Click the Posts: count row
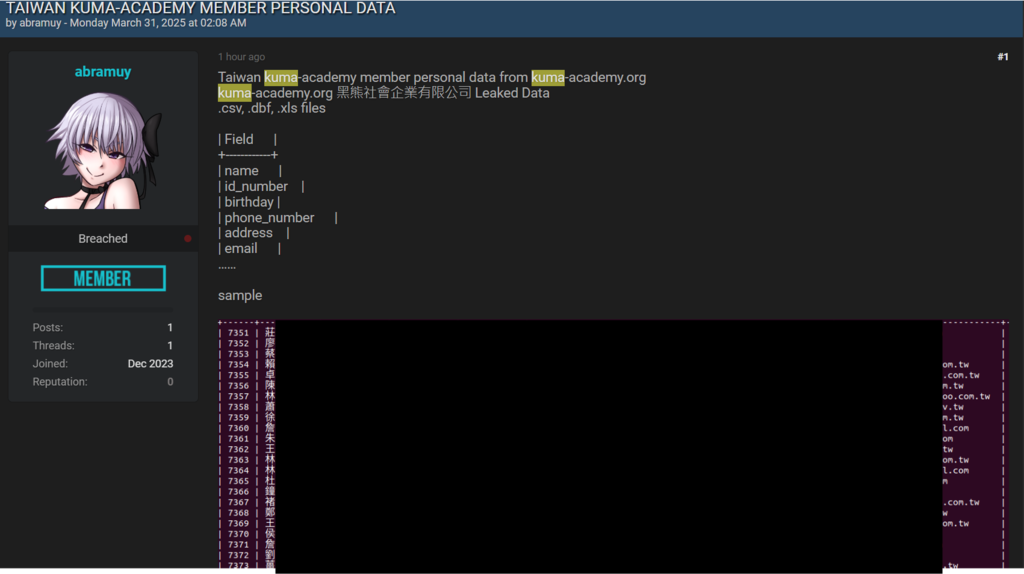Screen dimensions: 1024x574 pos(103,328)
